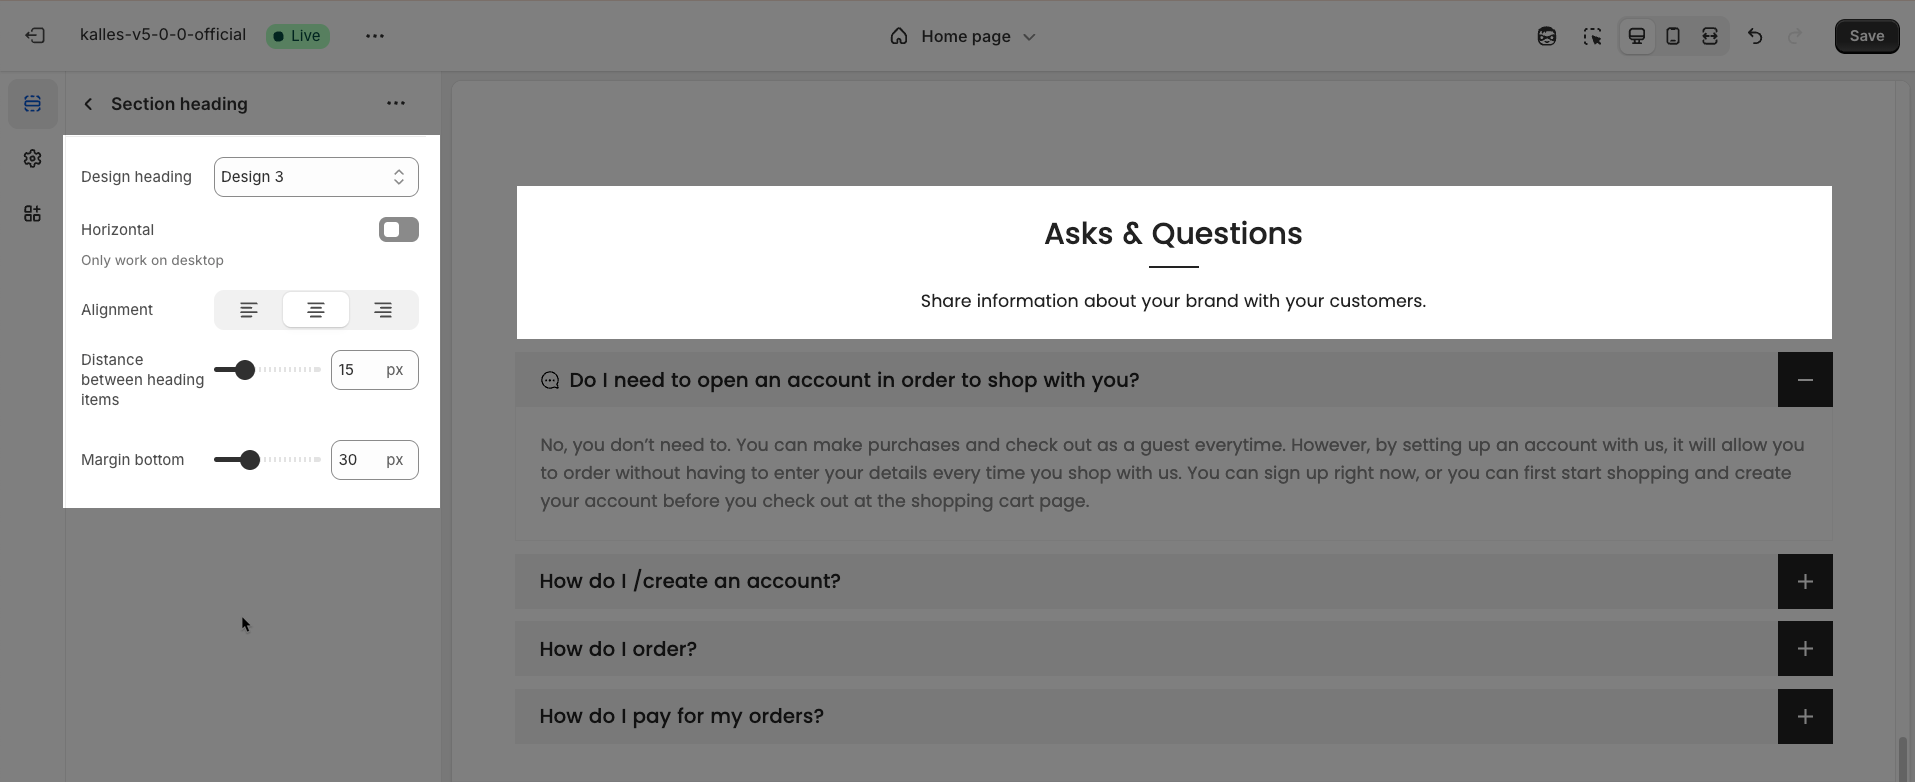The image size is (1915, 782).
Task: Select right text alignment
Action: (383, 310)
